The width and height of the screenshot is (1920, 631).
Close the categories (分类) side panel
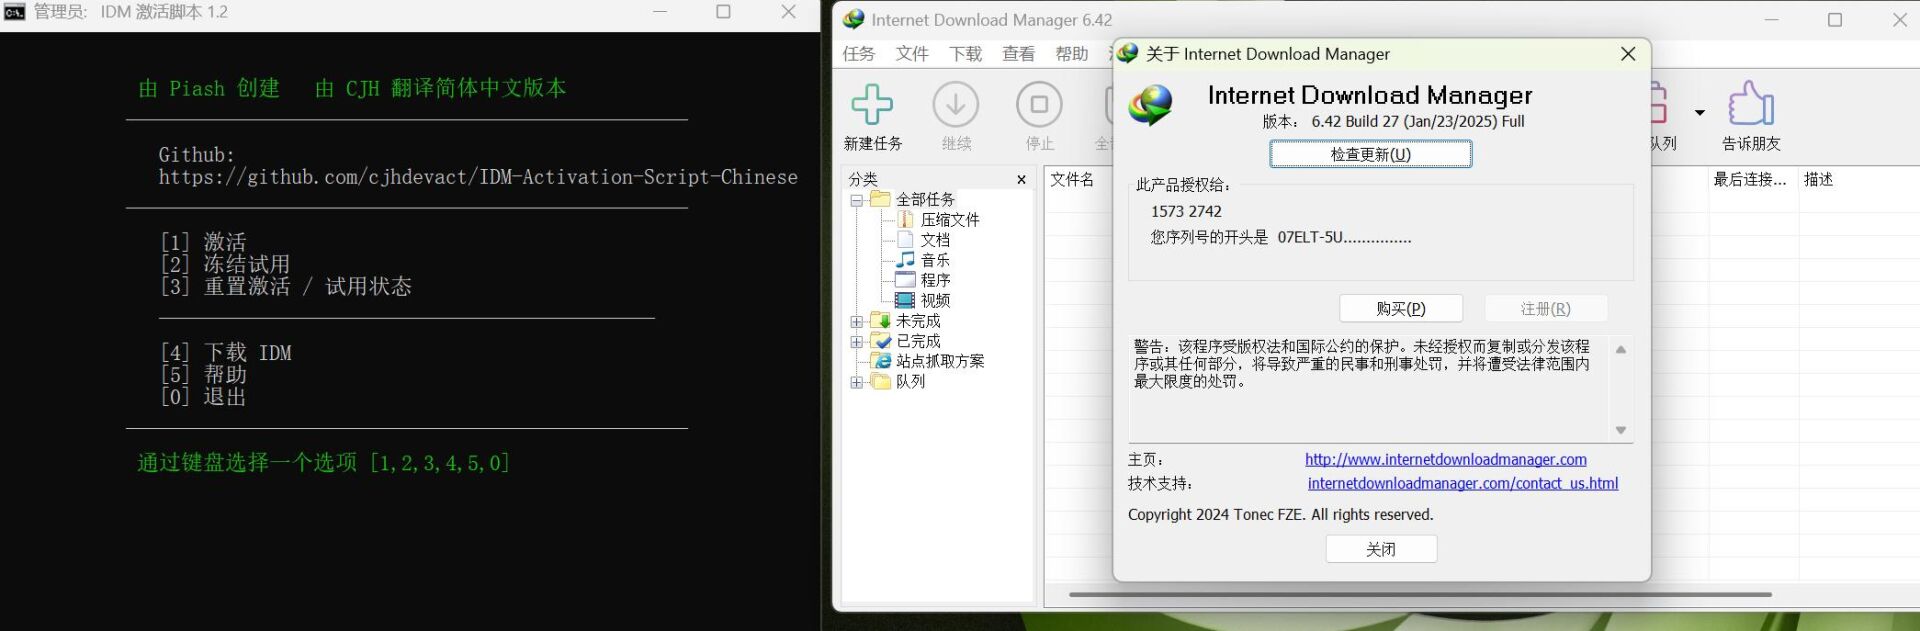[x=1021, y=180]
